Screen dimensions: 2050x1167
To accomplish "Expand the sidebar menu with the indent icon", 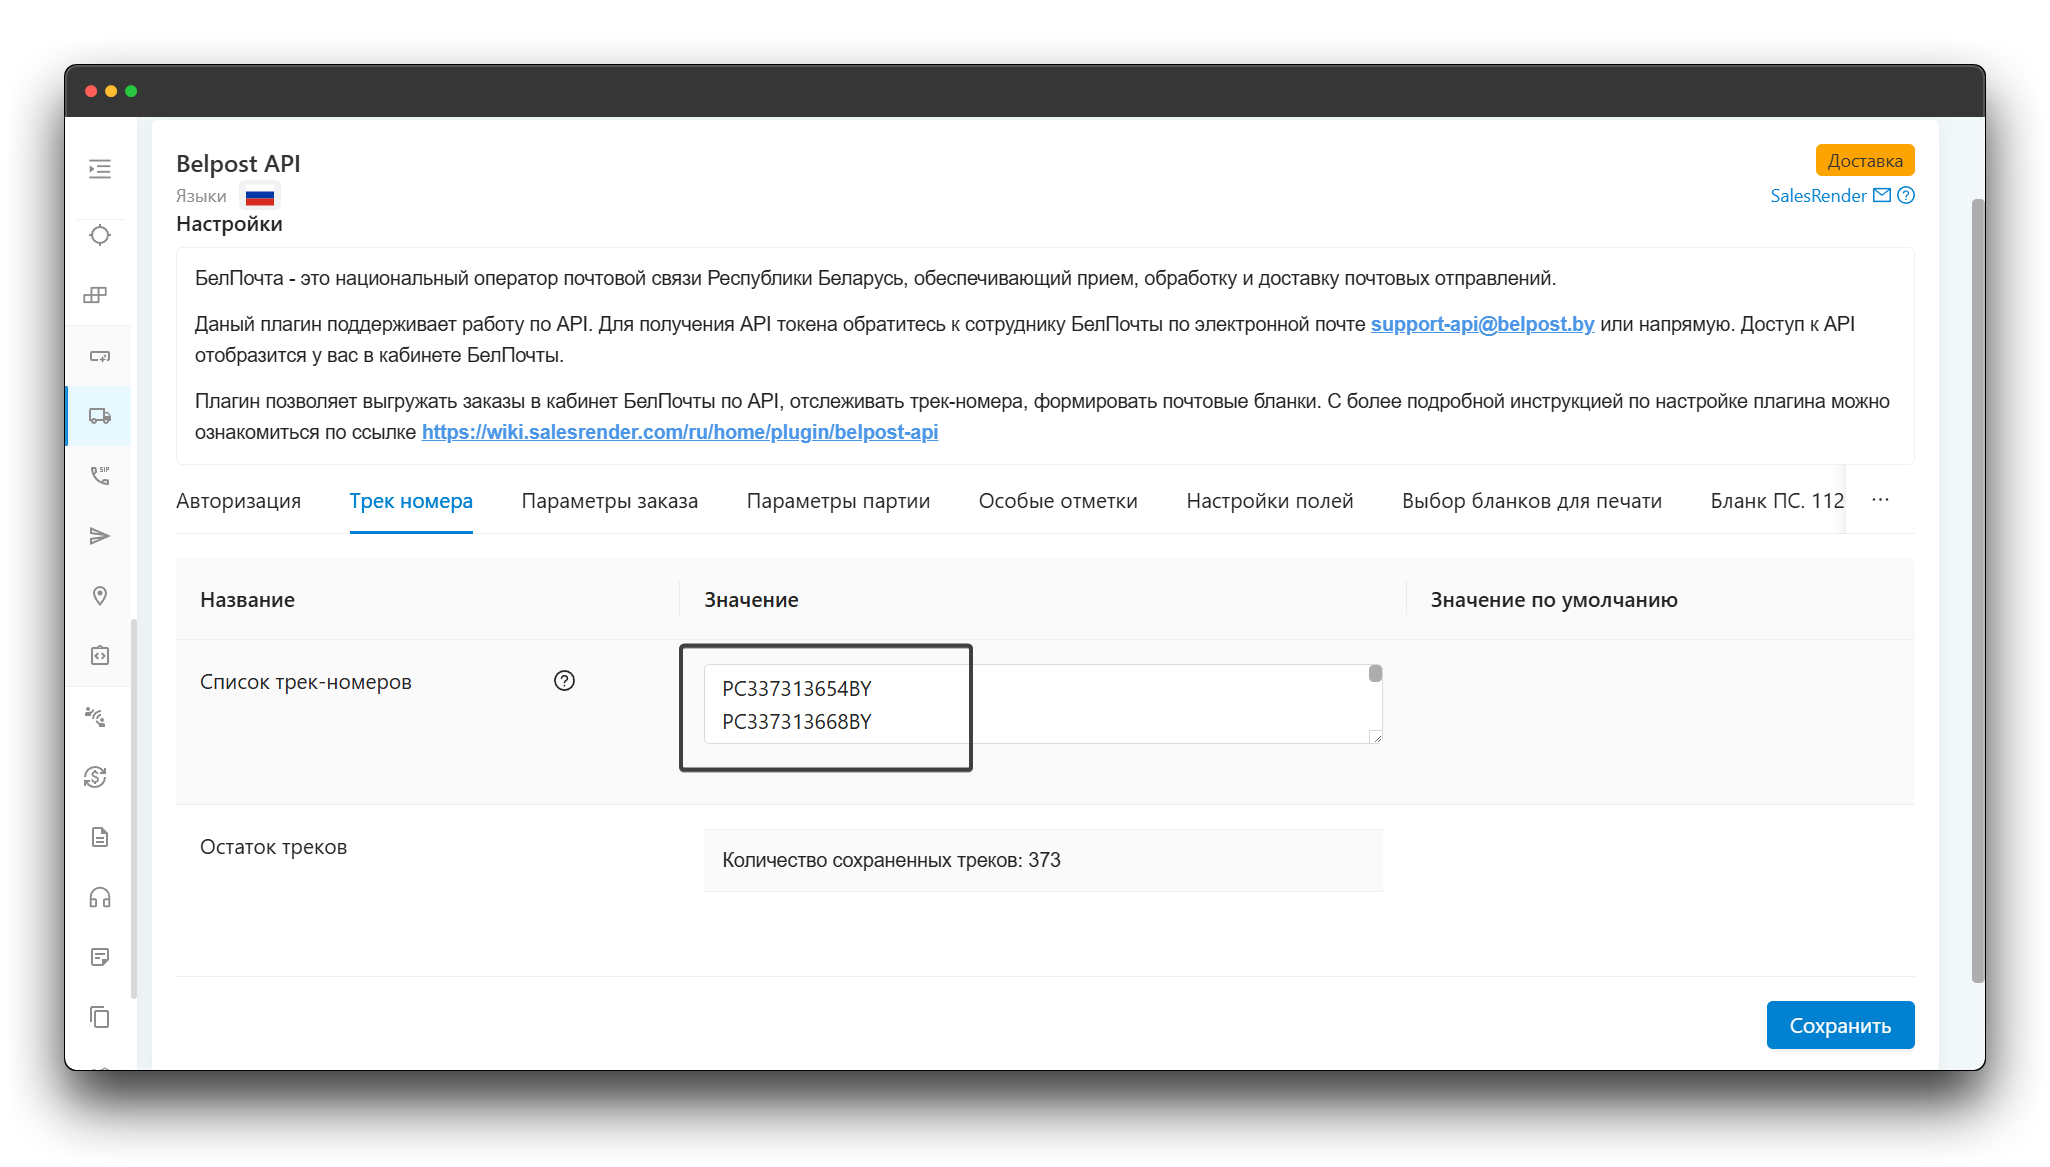I will pyautogui.click(x=99, y=168).
